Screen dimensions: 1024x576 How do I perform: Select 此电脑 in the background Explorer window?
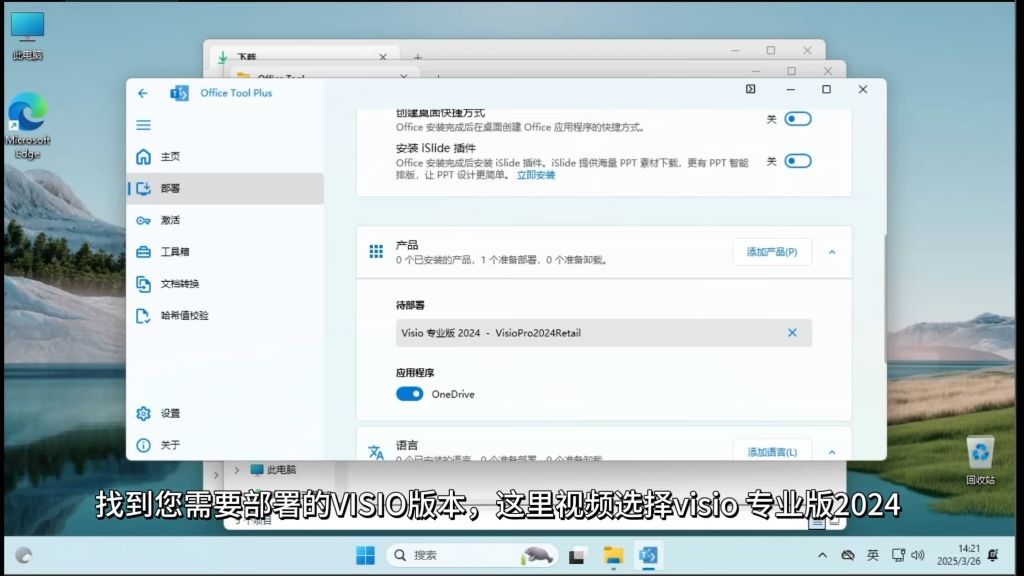[x=274, y=470]
